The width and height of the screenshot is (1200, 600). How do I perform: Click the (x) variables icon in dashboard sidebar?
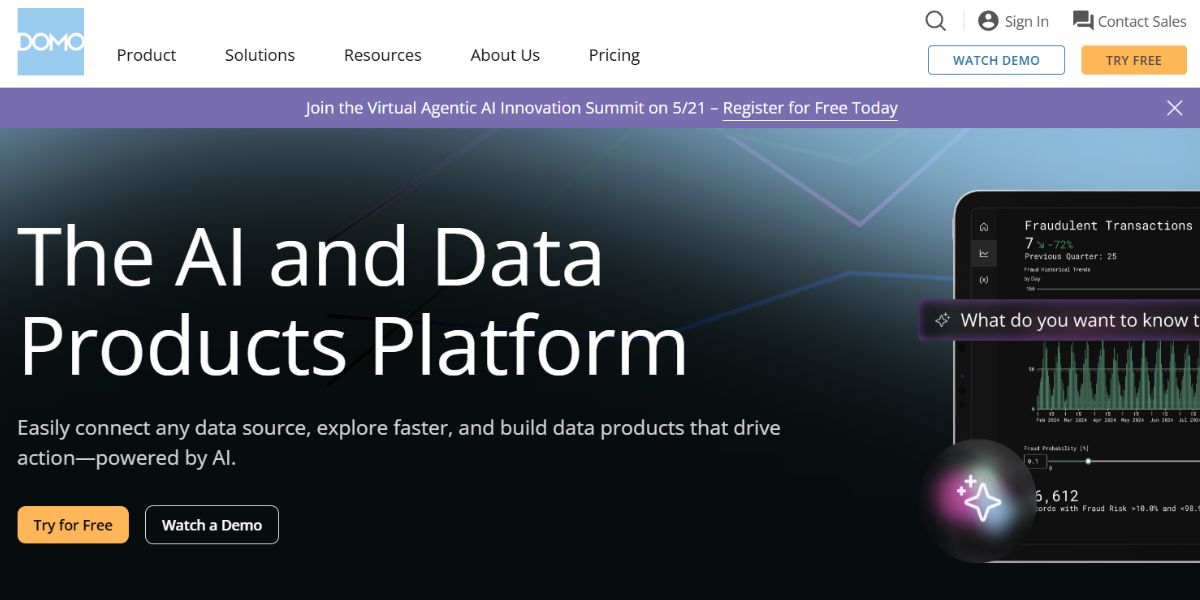(984, 280)
